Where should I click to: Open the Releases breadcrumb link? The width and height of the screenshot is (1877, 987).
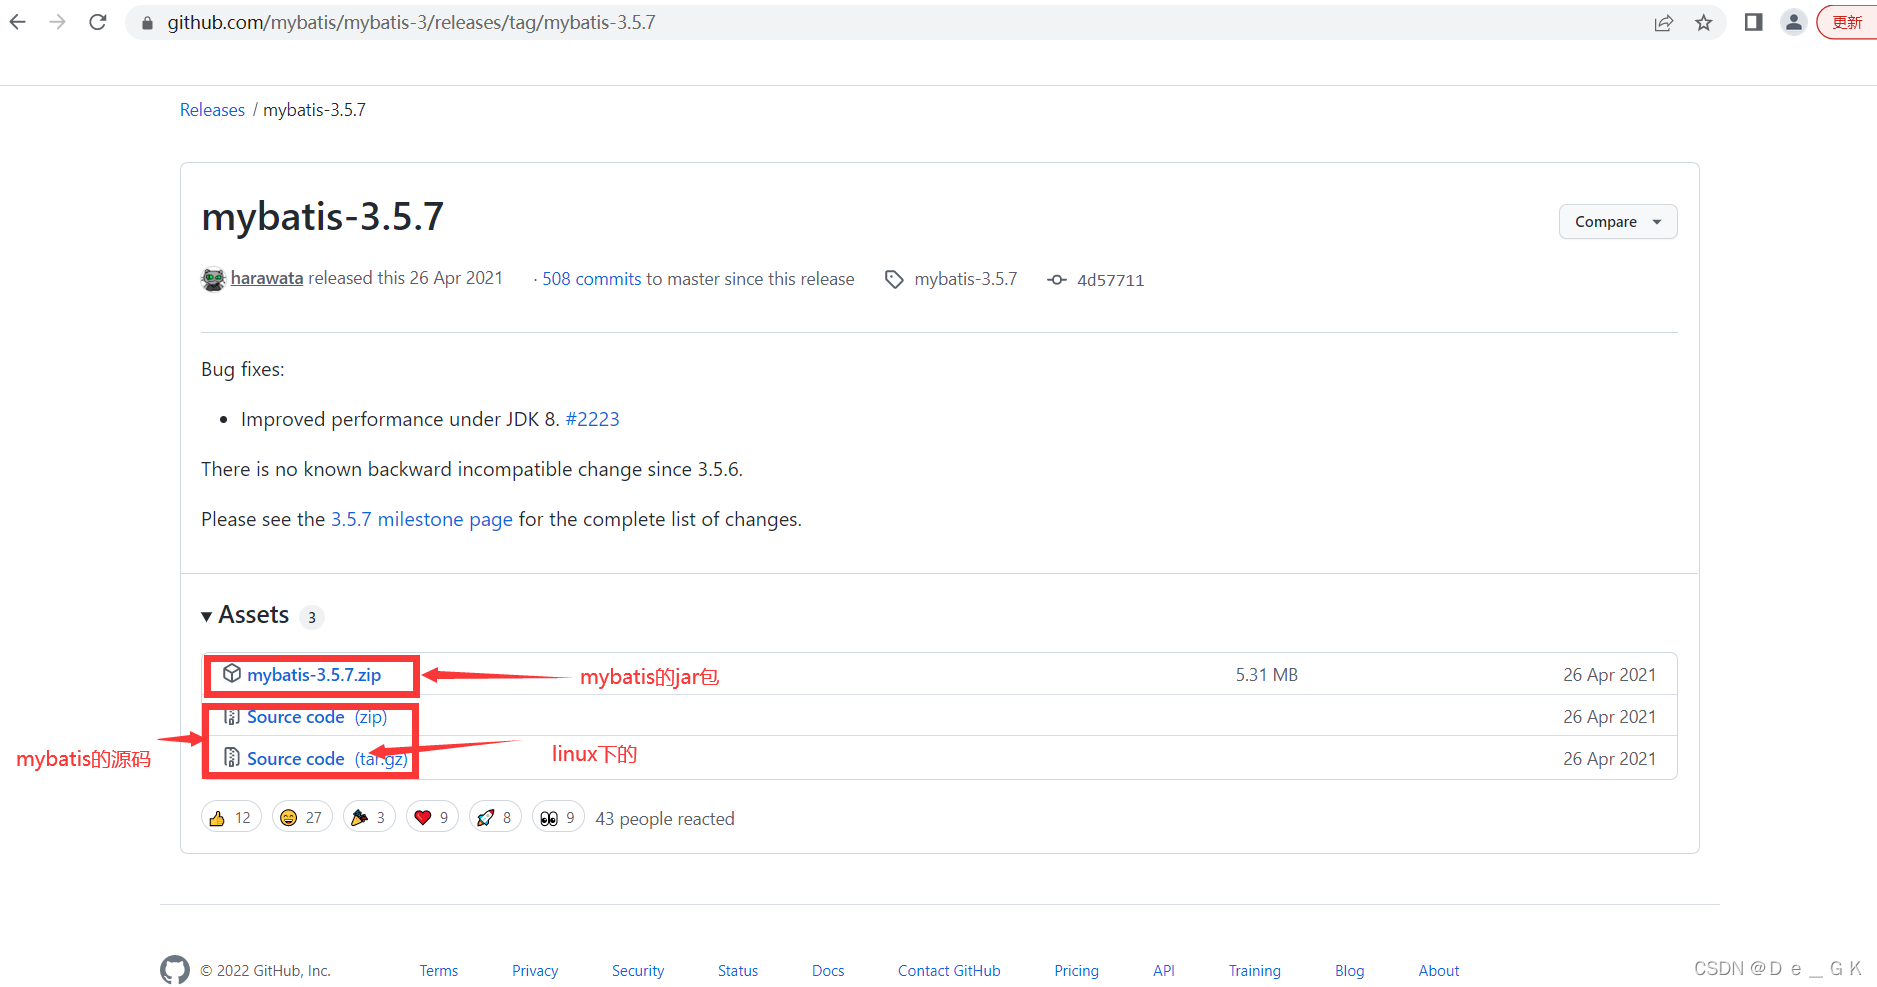click(x=212, y=110)
